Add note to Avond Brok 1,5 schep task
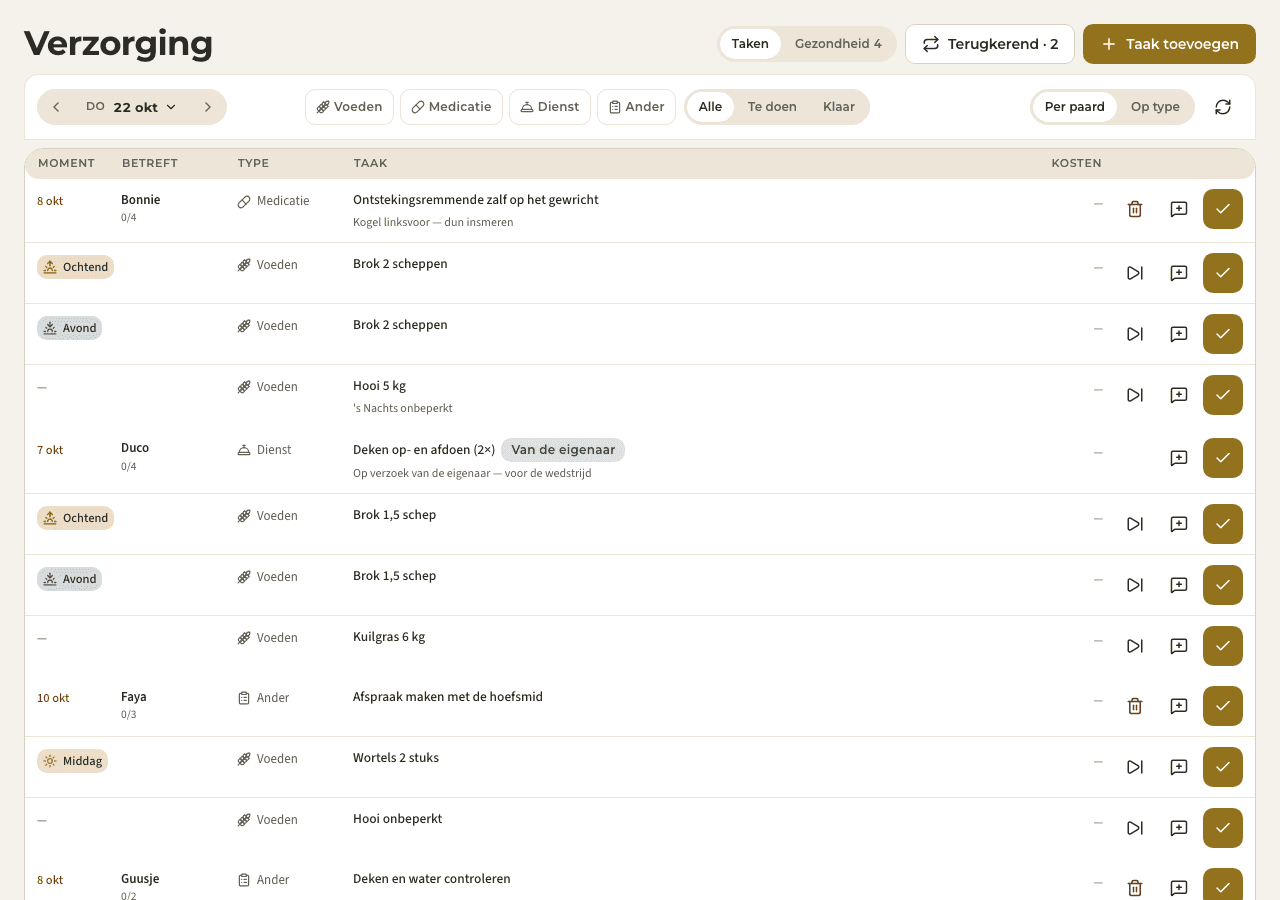The width and height of the screenshot is (1280, 900). [1179, 585]
